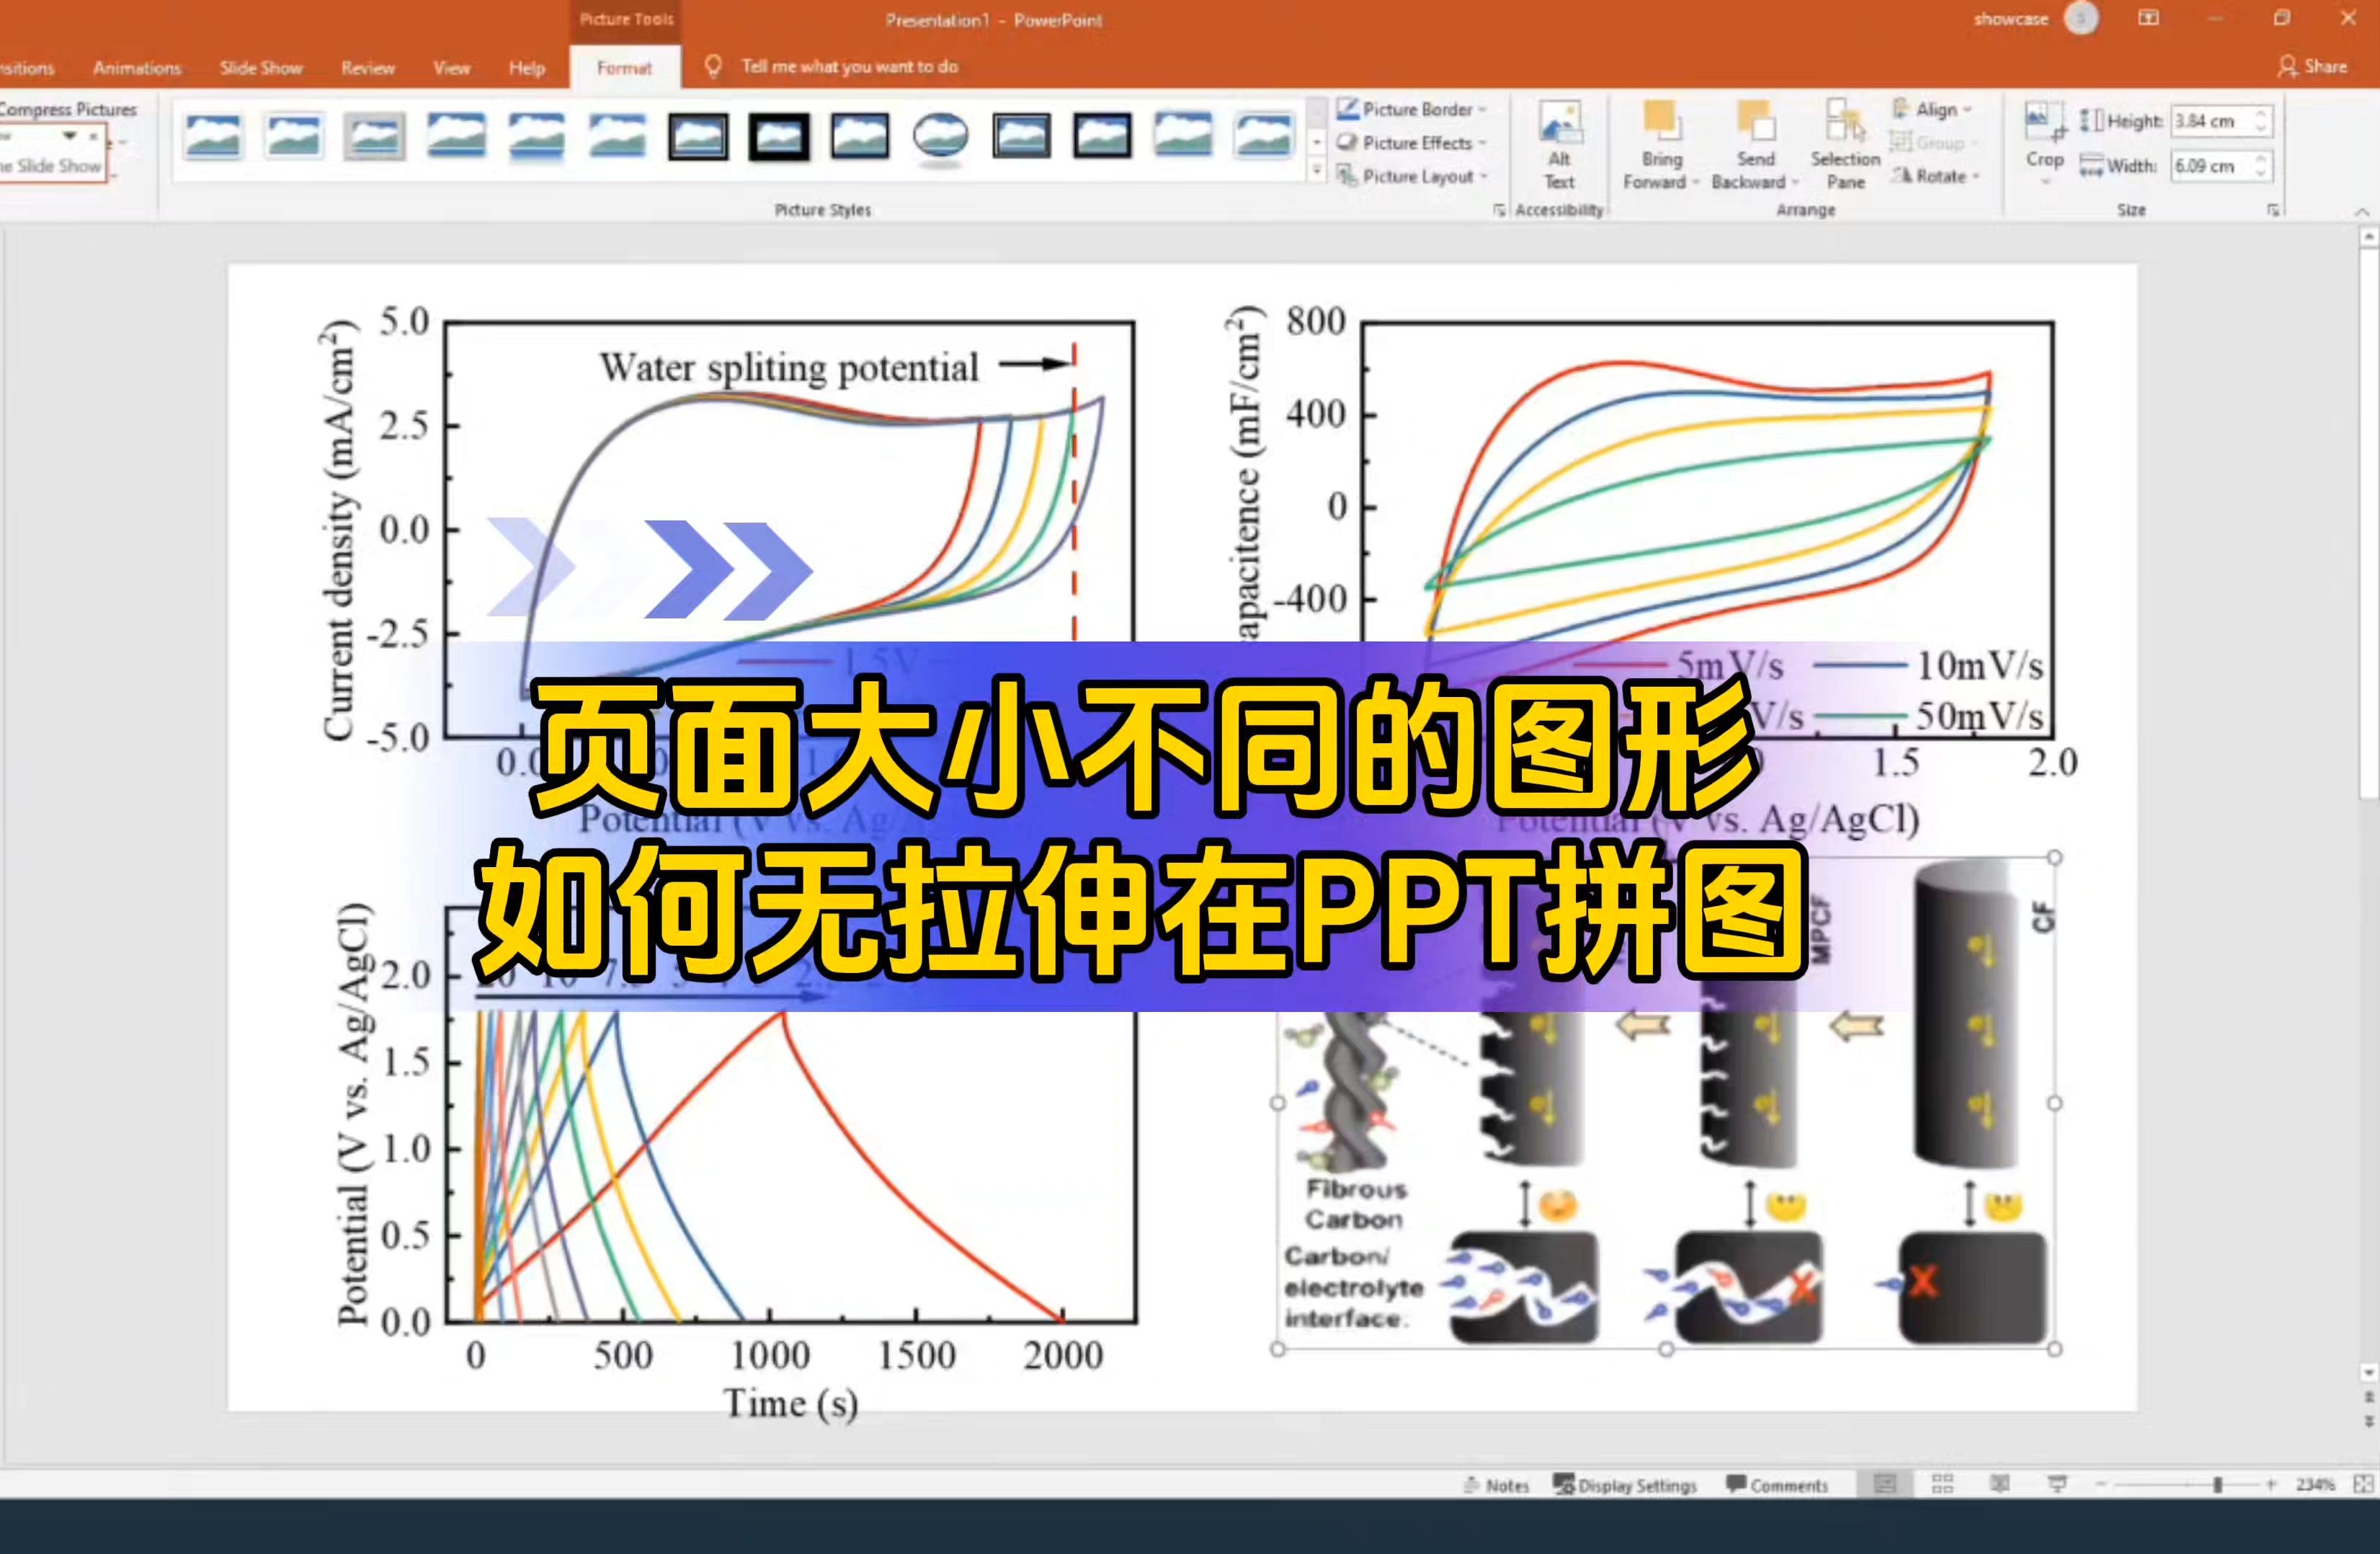The height and width of the screenshot is (1554, 2380).
Task: Click Display Settings in status bar
Action: [x=1625, y=1485]
